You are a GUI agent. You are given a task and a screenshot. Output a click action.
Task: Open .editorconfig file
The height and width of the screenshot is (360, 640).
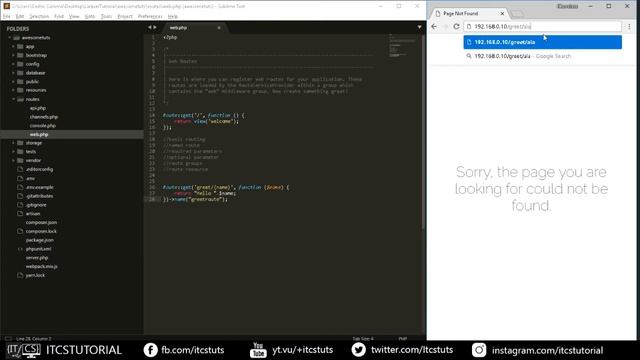pyautogui.click(x=39, y=169)
